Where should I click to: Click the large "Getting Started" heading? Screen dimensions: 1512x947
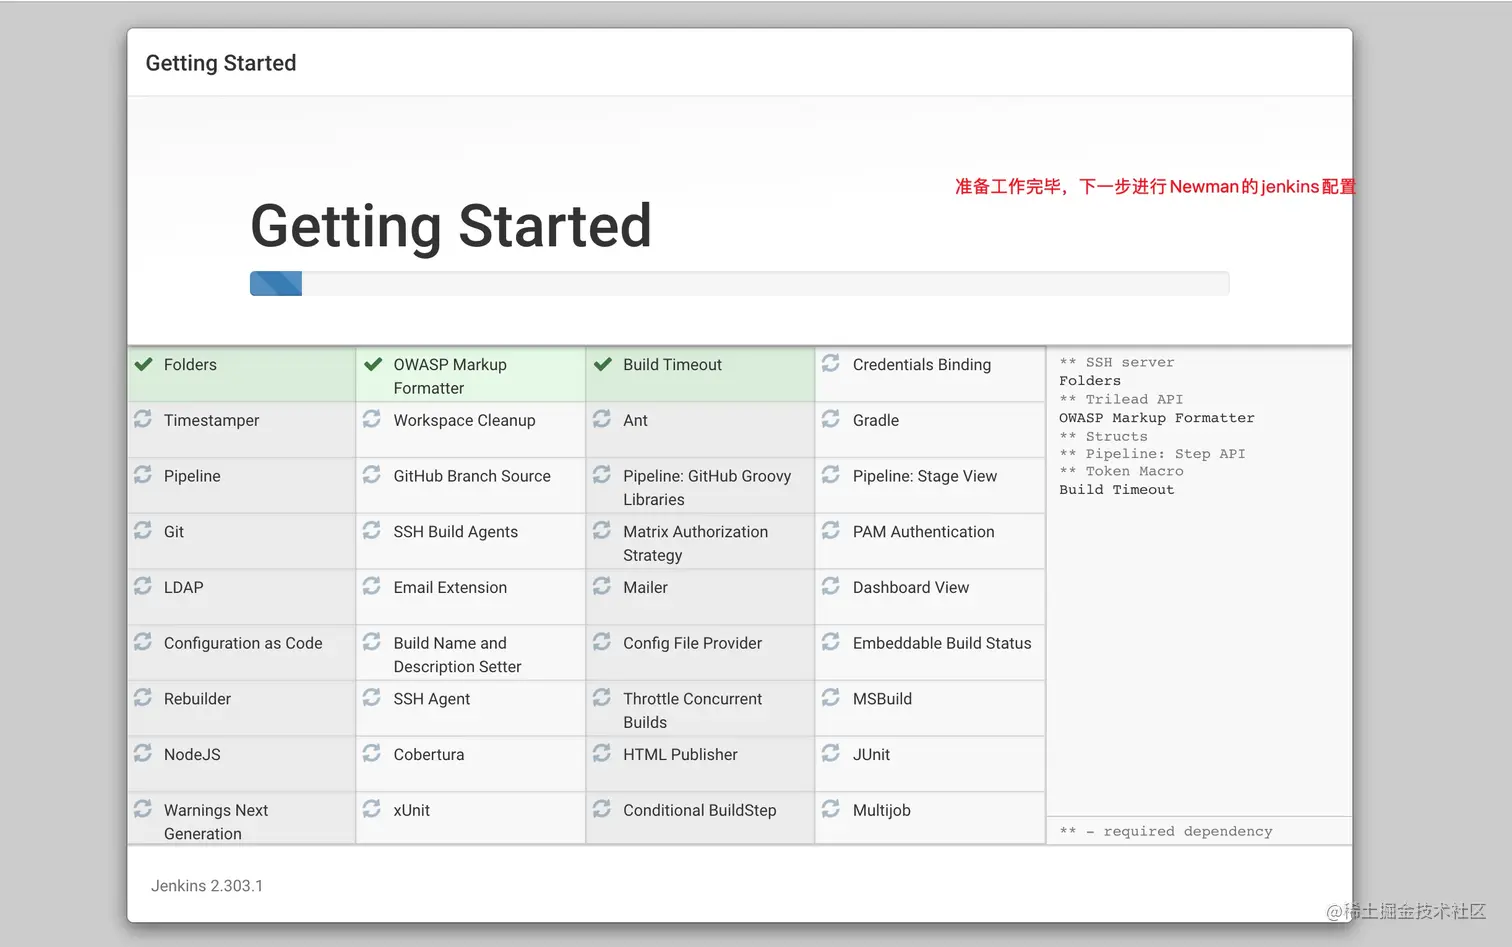coord(451,226)
